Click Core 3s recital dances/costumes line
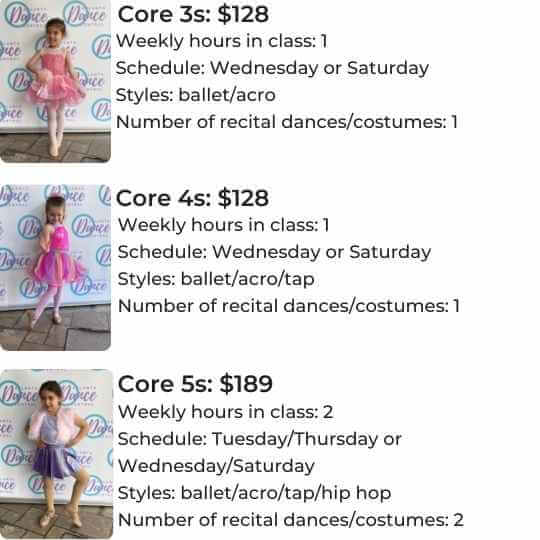Viewport: 540px width, 540px height. (x=287, y=122)
